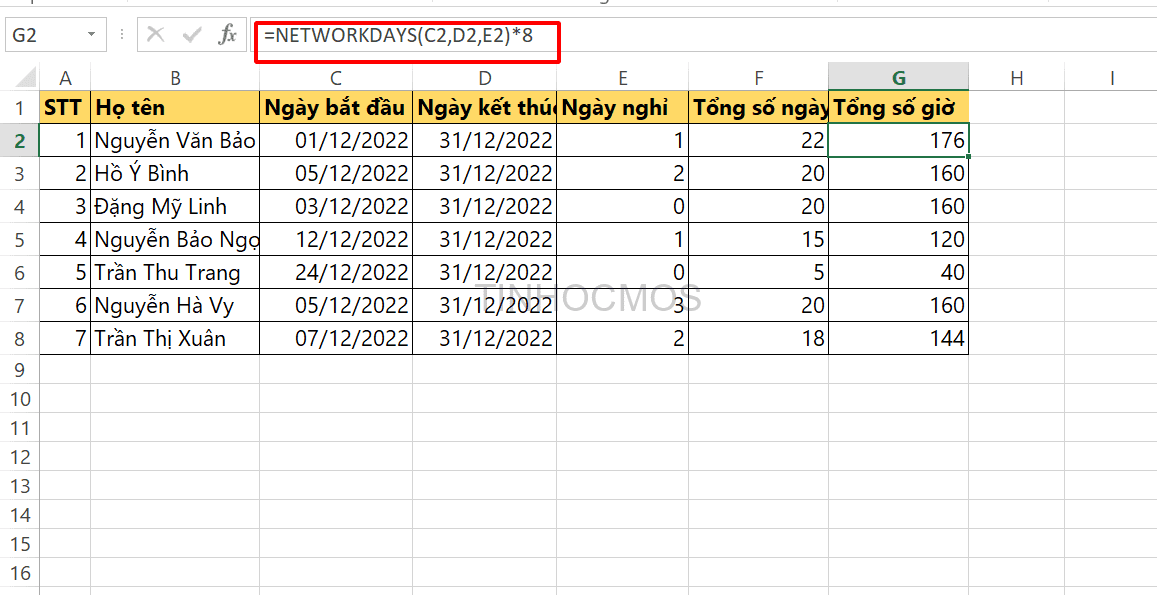This screenshot has height=595, width=1157.
Task: Click the 'STT' header cell
Action: 65,107
